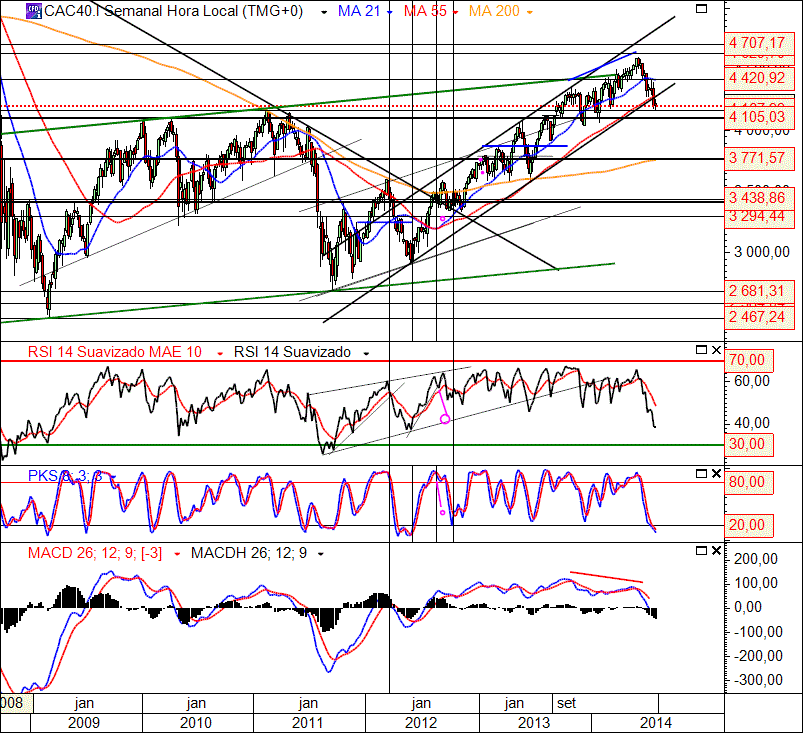Click the 4 420,92 price level label
Screen dimensions: 803x733
pos(757,78)
